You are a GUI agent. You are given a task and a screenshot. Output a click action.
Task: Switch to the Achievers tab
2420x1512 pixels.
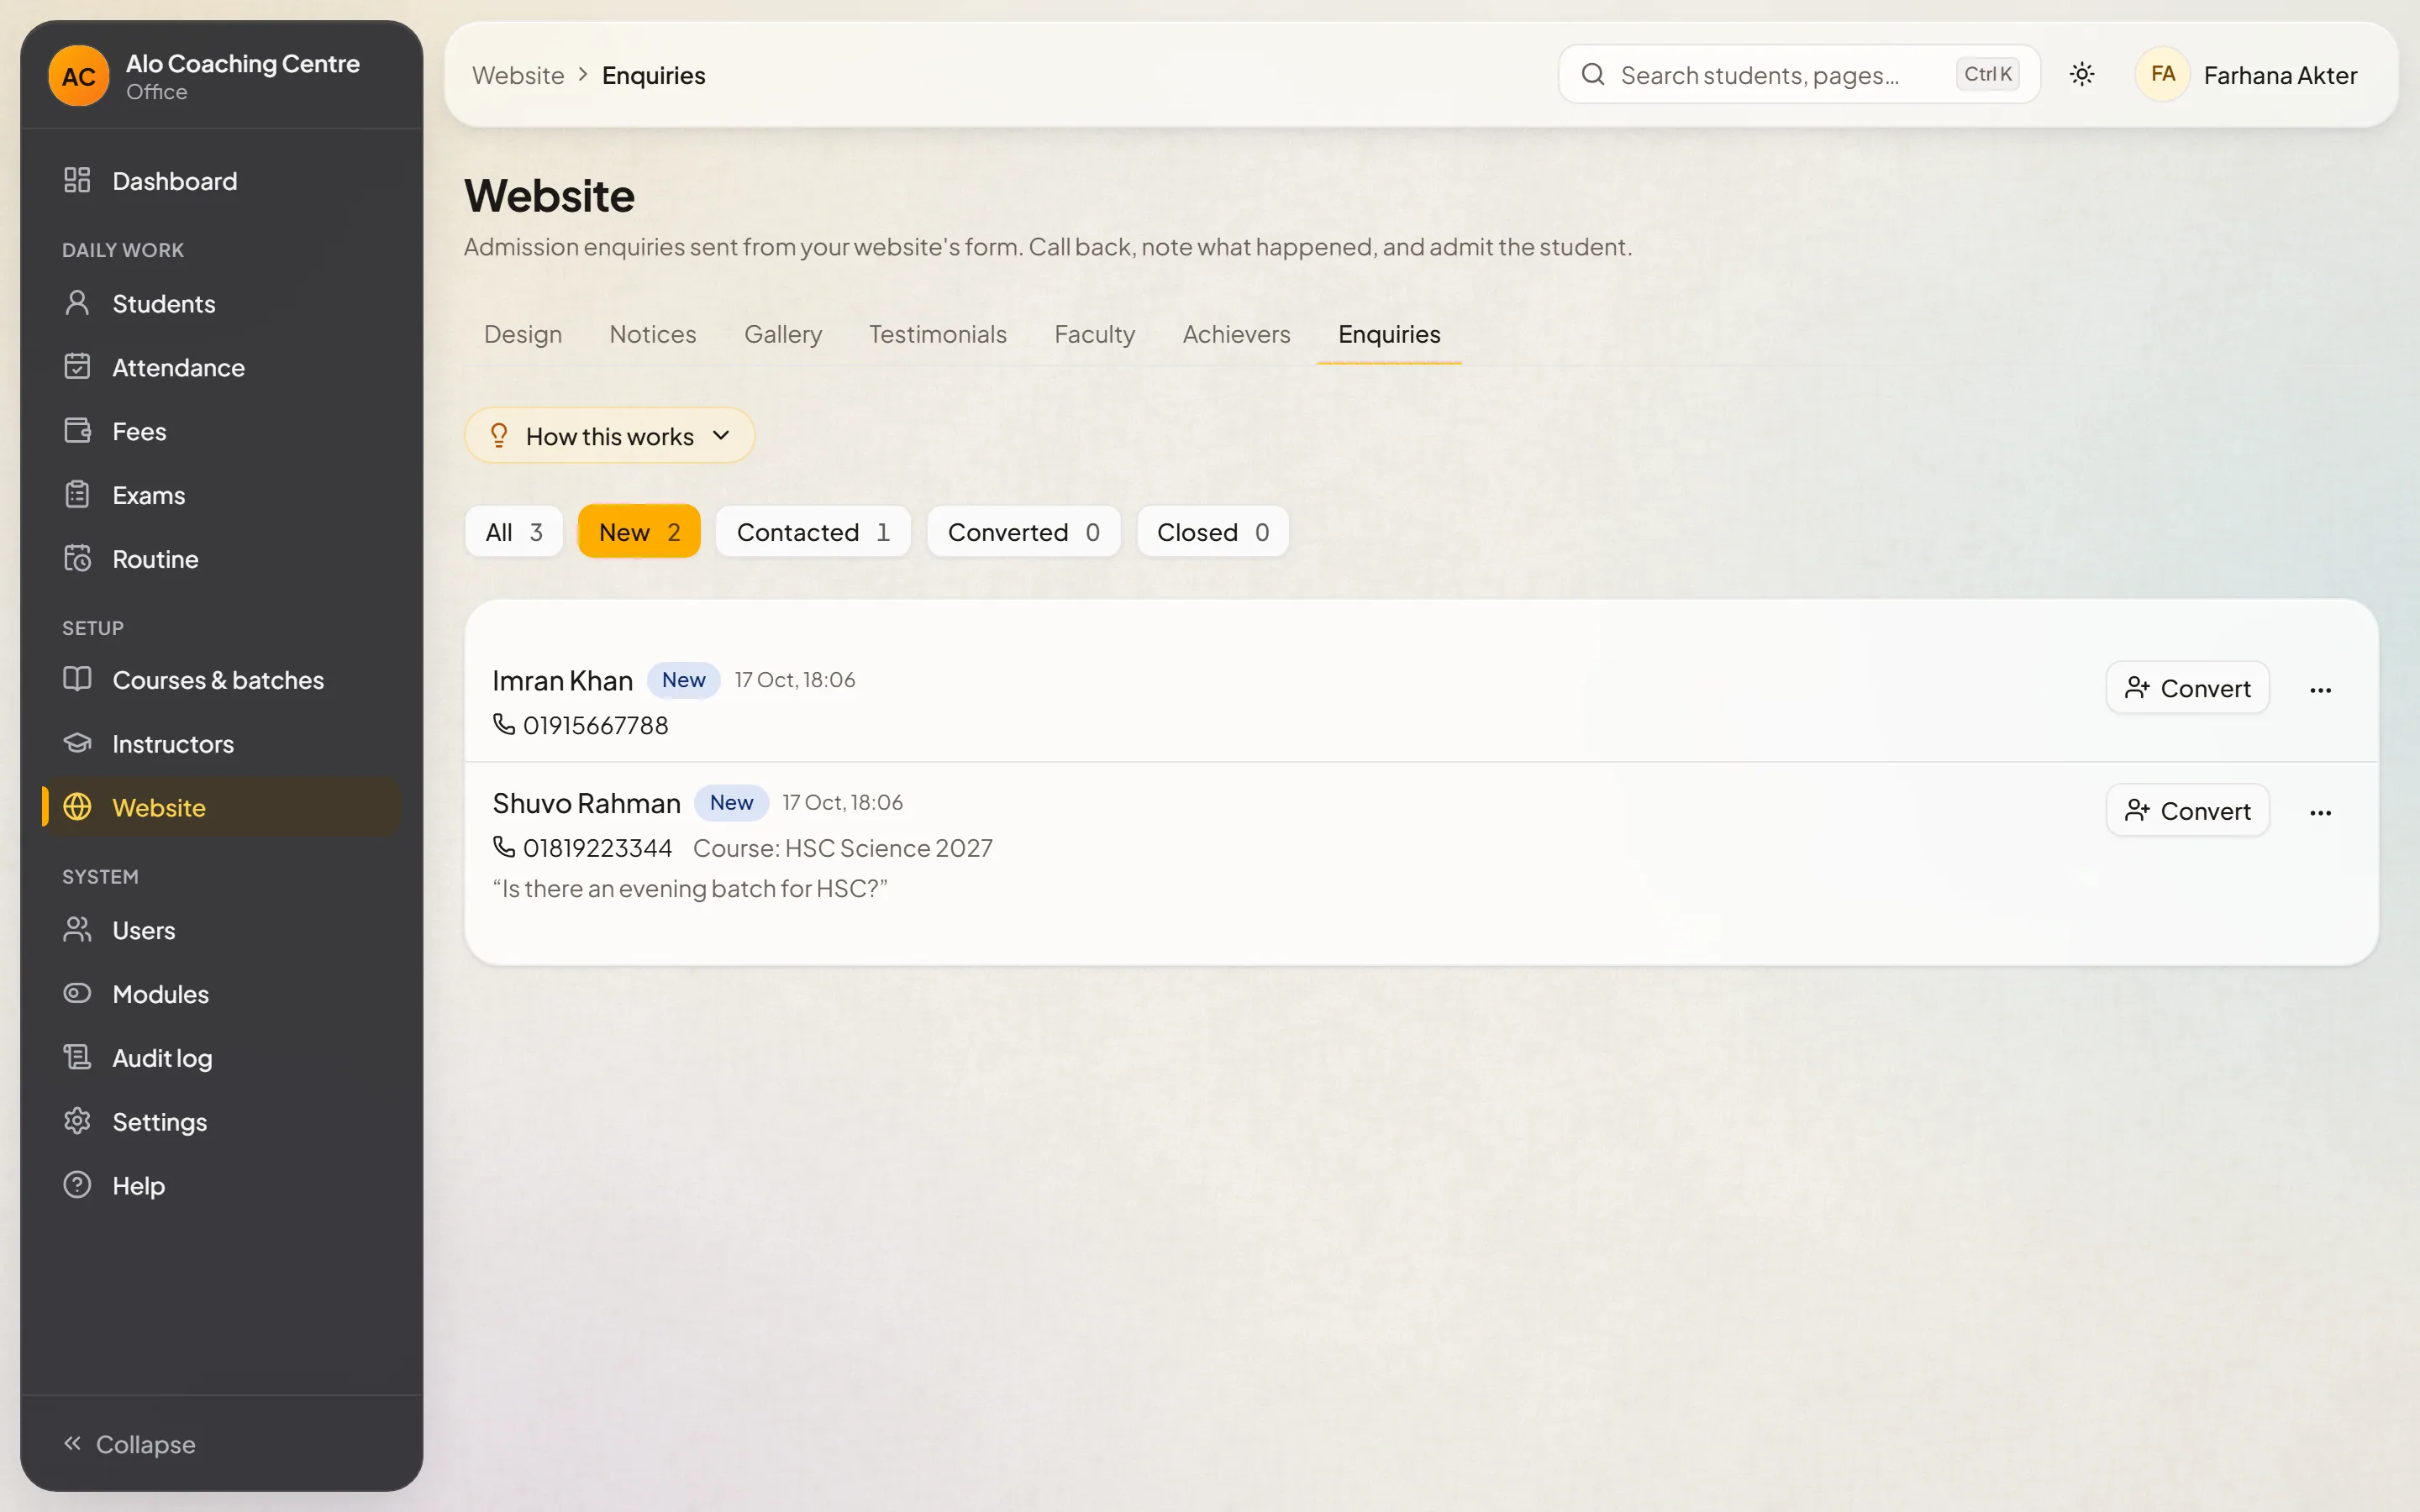pyautogui.click(x=1236, y=335)
